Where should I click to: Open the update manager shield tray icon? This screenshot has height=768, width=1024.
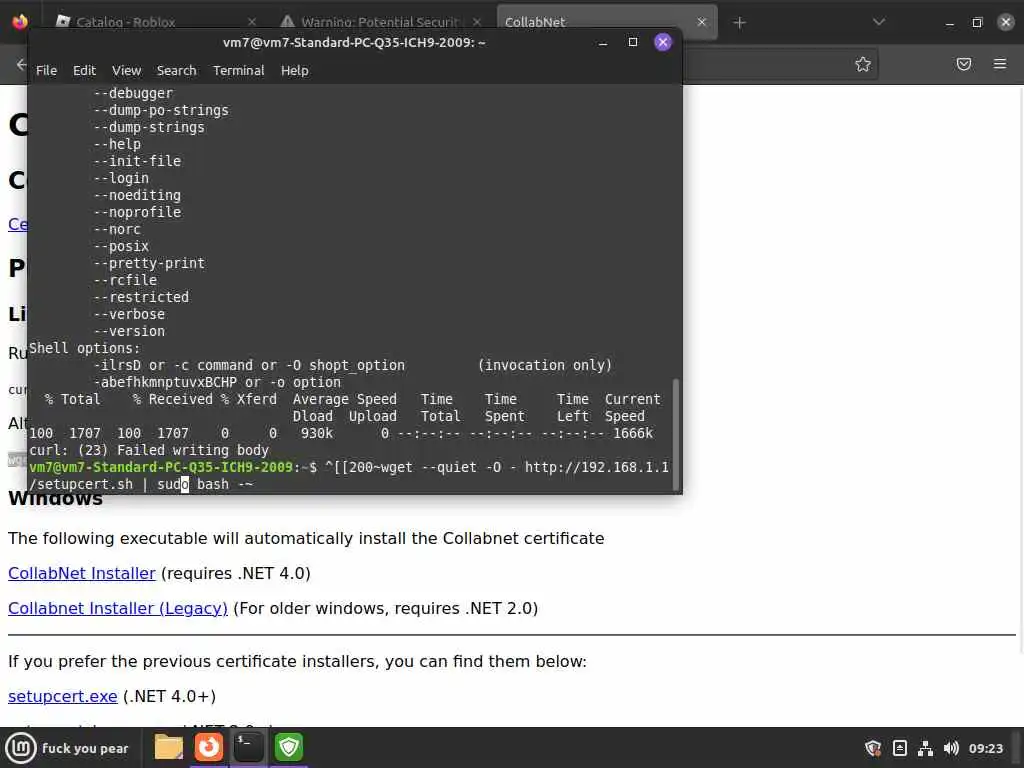click(873, 748)
